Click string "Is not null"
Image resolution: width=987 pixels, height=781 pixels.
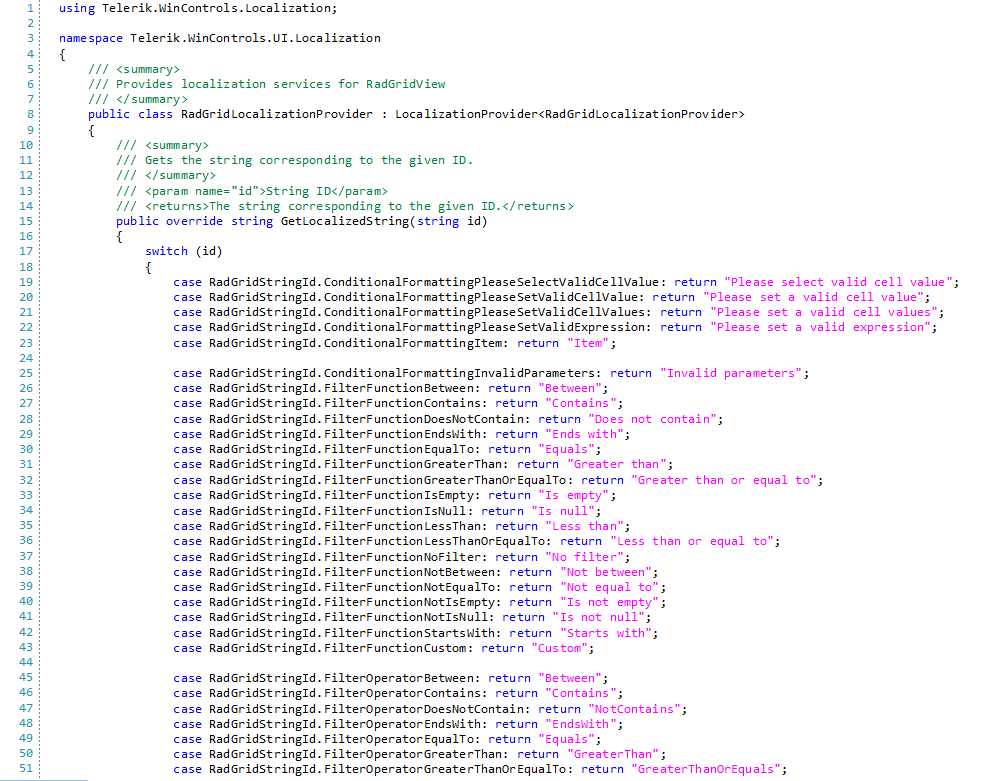pos(599,617)
